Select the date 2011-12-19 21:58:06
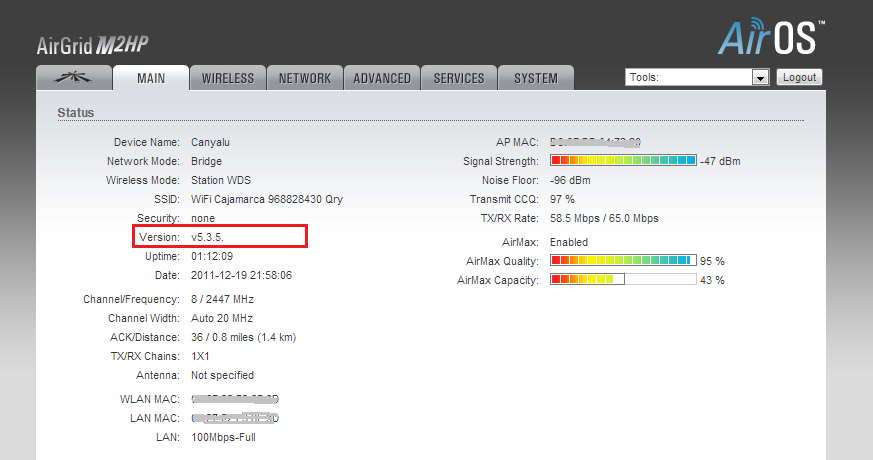Screen dimensions: 873x460 (242, 275)
